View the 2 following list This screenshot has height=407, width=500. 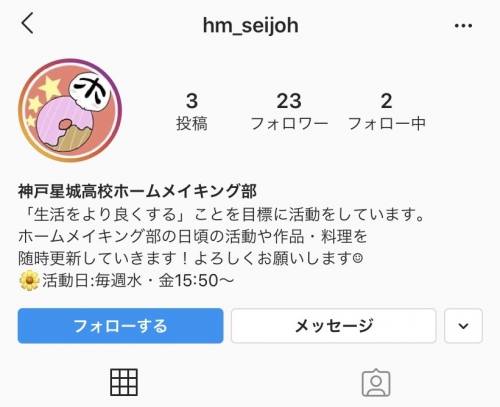[x=387, y=112]
